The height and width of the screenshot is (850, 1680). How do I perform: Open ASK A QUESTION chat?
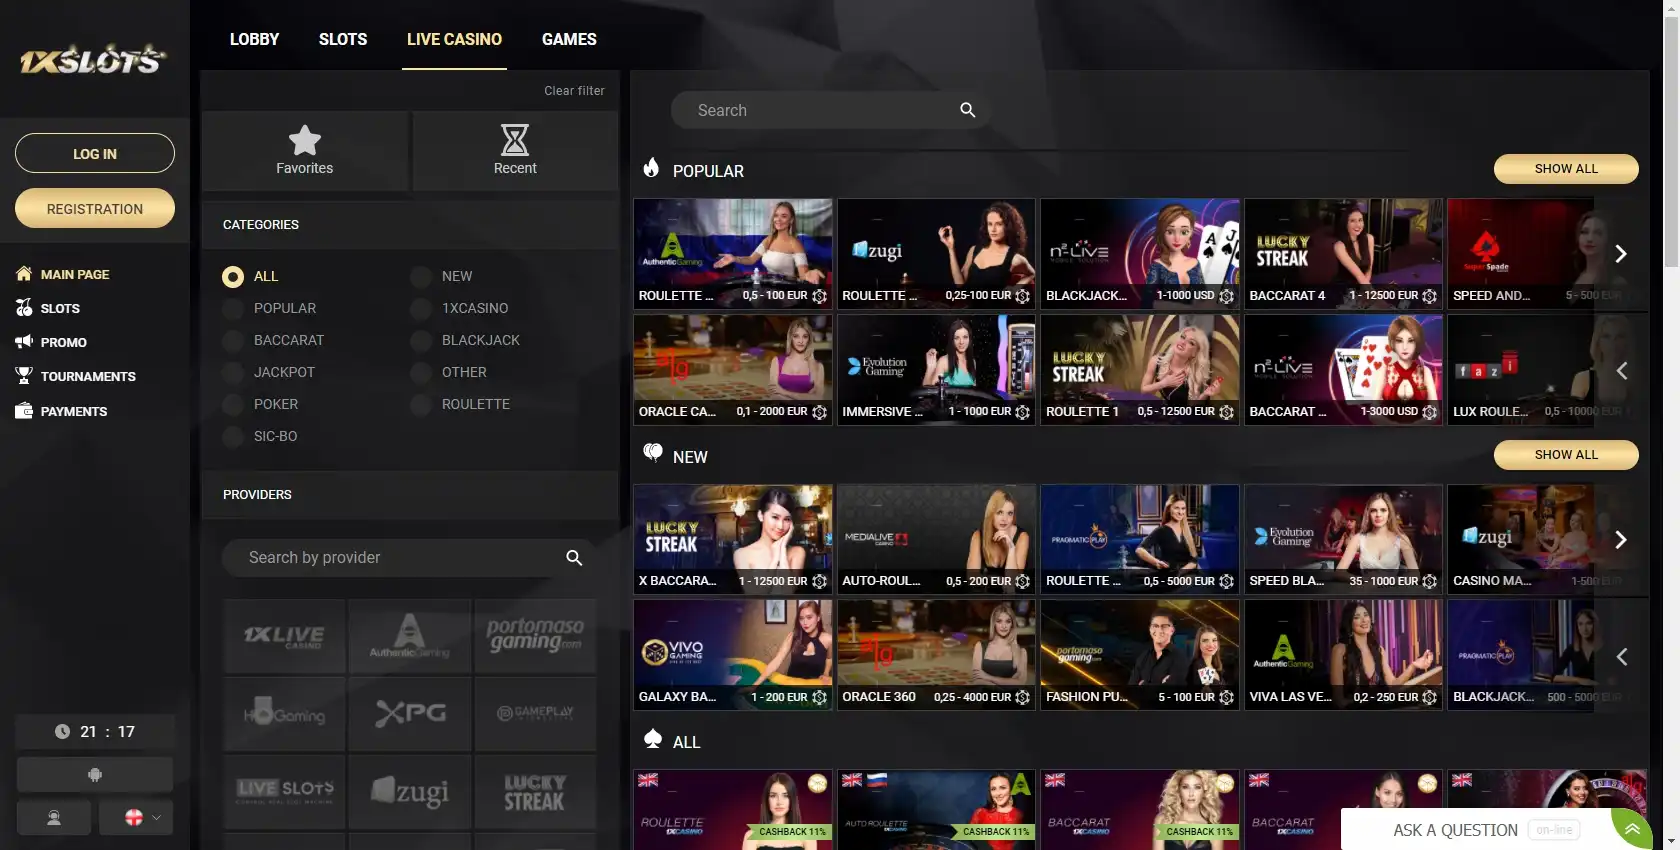tap(1455, 830)
